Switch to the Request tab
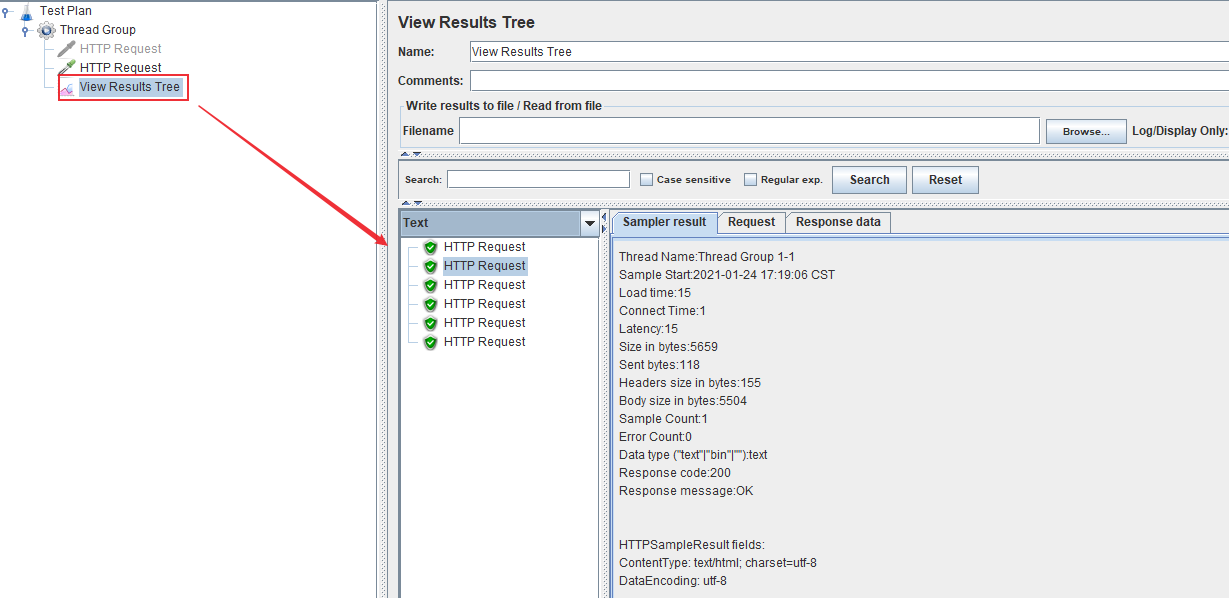Screen dimensions: 1229x598 [x=751, y=222]
